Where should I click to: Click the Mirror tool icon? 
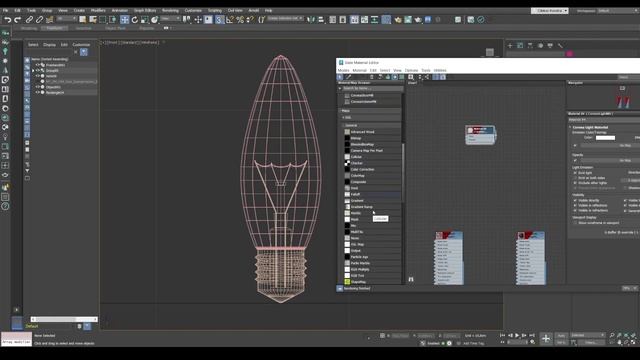[x=311, y=20]
